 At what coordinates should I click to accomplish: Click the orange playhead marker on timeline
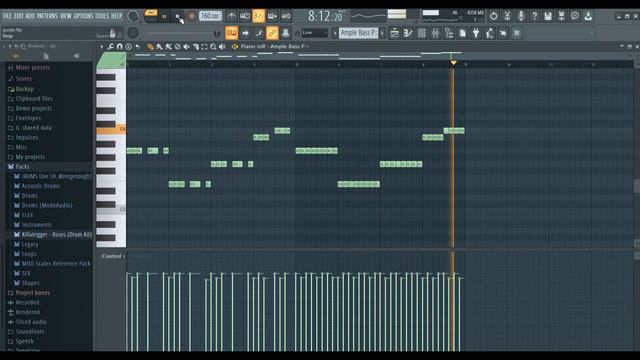(453, 63)
